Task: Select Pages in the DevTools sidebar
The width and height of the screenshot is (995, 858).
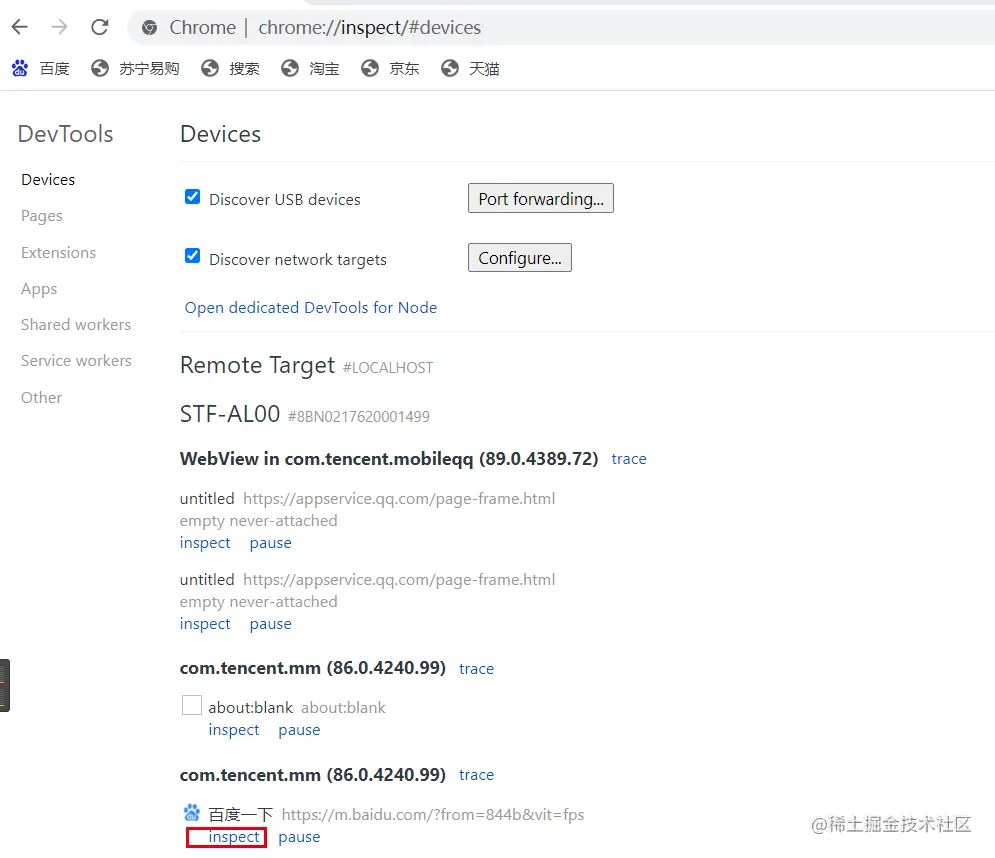Action: tap(42, 216)
